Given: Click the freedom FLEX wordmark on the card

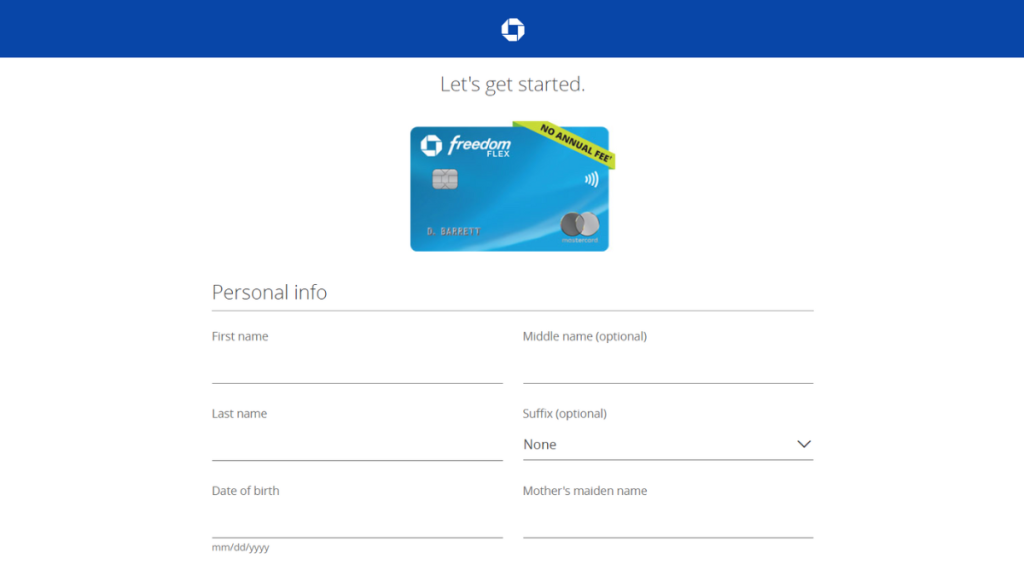Looking at the screenshot, I should (480, 146).
